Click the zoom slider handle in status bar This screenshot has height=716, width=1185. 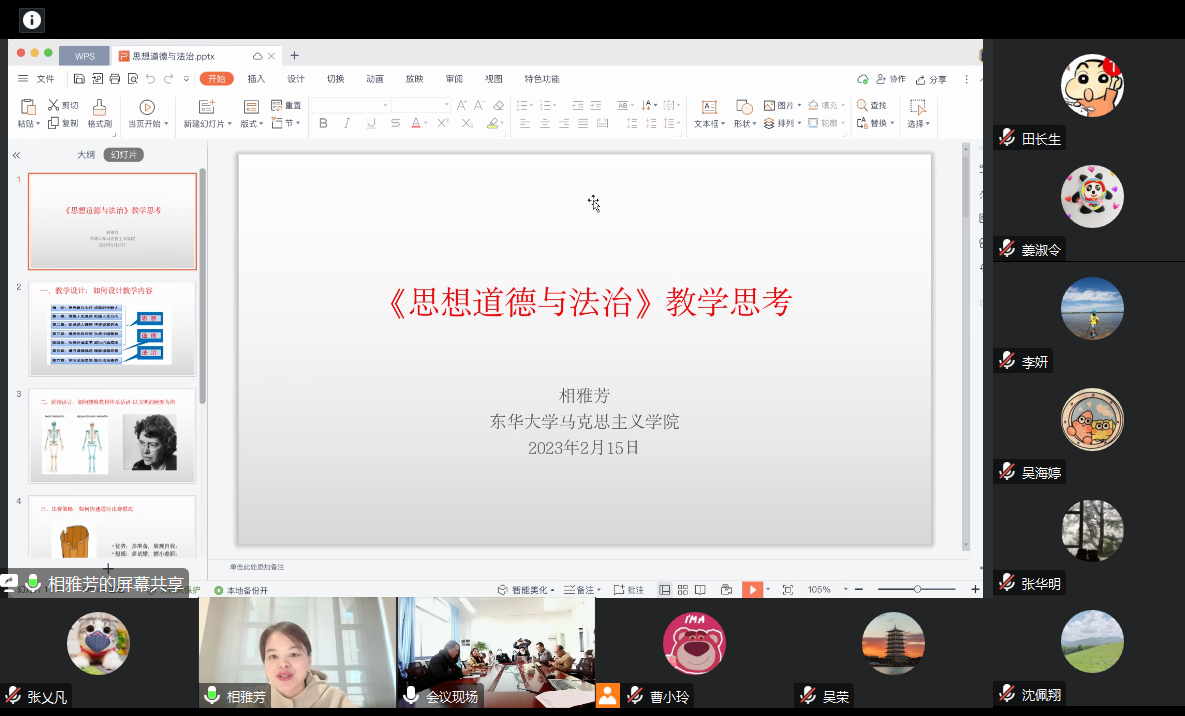917,590
